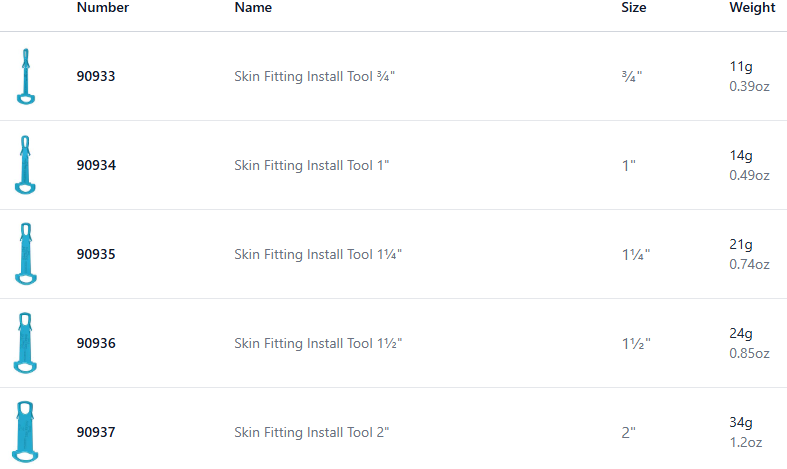Click the 34g weight value
Viewport: 787px width, 469px height.
741,423
